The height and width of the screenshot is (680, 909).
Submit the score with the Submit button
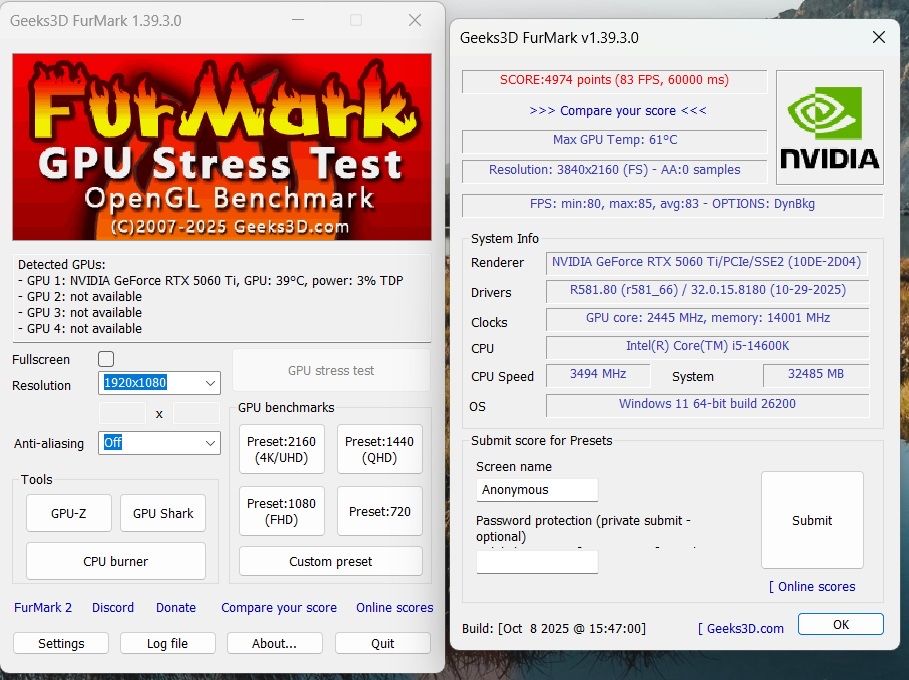(x=812, y=520)
